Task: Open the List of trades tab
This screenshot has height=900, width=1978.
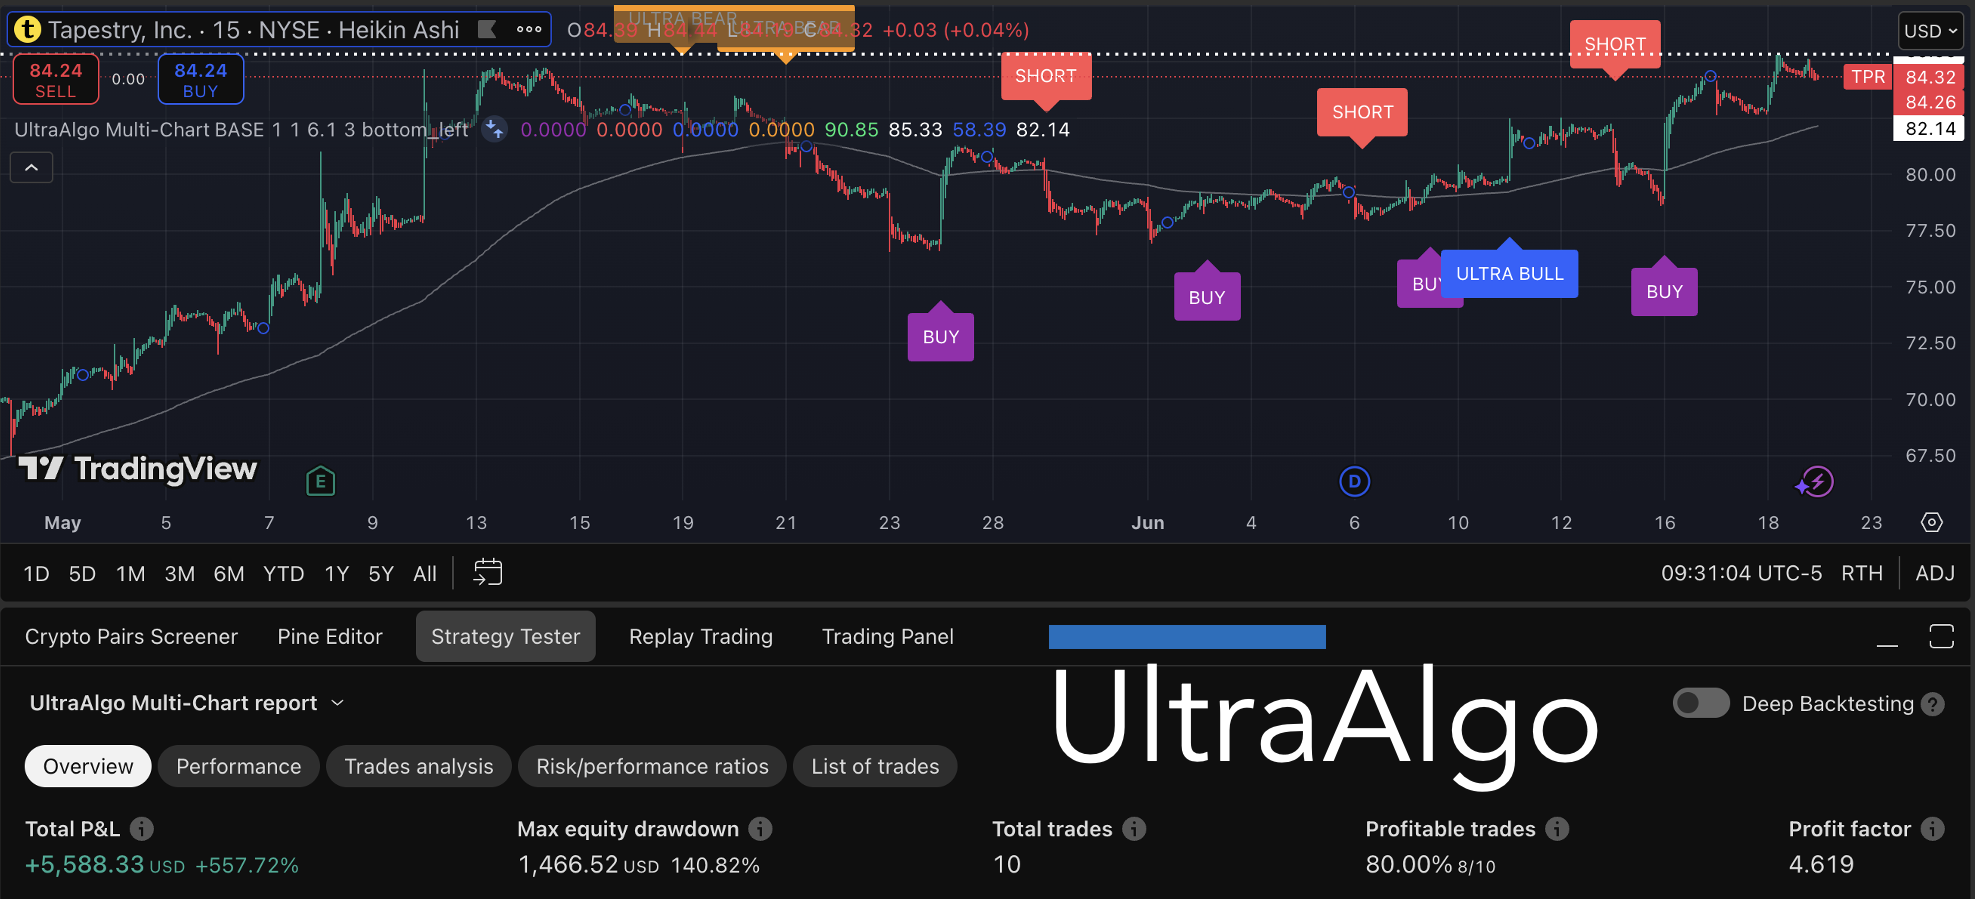Action: [x=875, y=767]
